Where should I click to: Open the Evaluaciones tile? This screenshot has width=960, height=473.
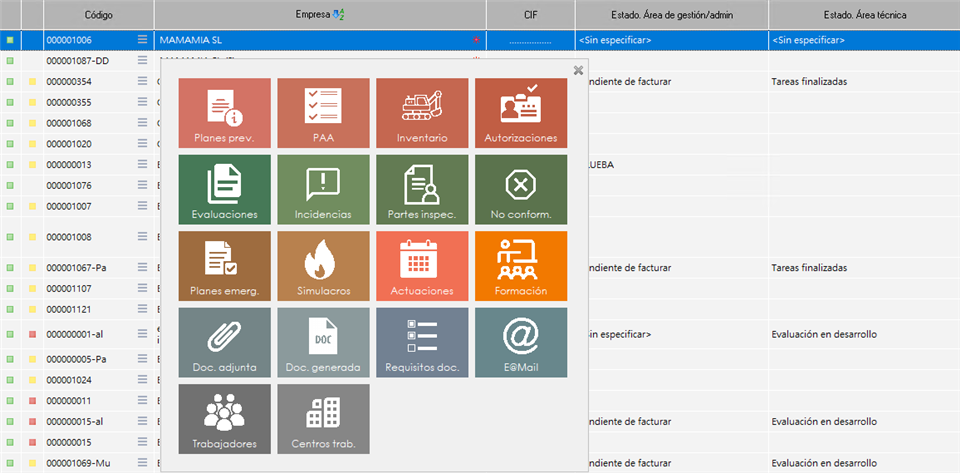pyautogui.click(x=224, y=190)
